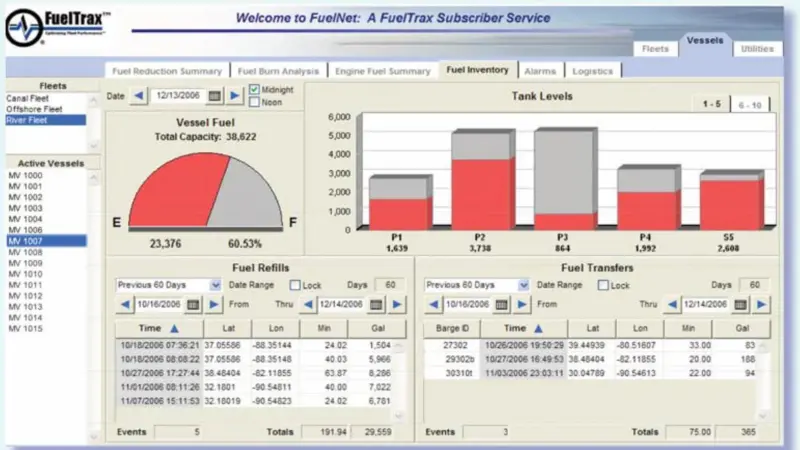Step Fuel Transfers Thru date forward

[x=761, y=305]
